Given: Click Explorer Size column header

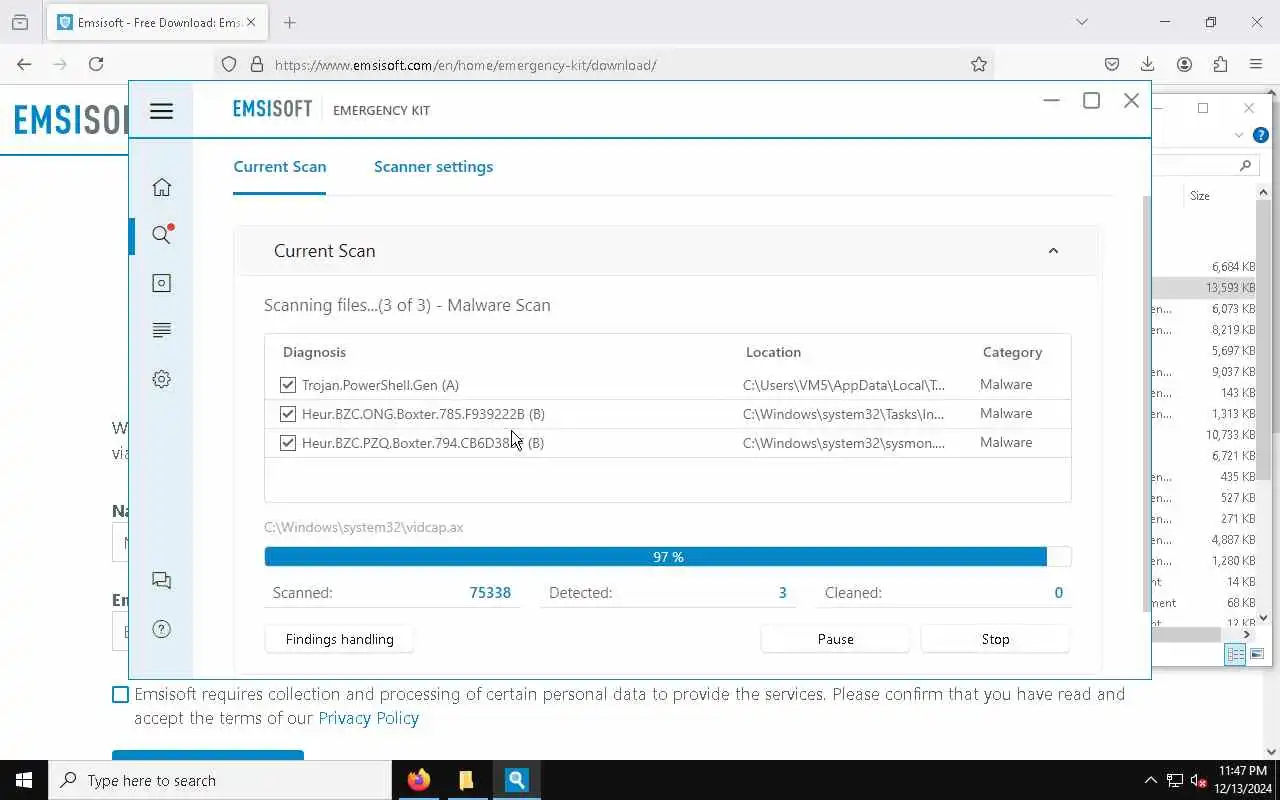Looking at the screenshot, I should 1200,196.
